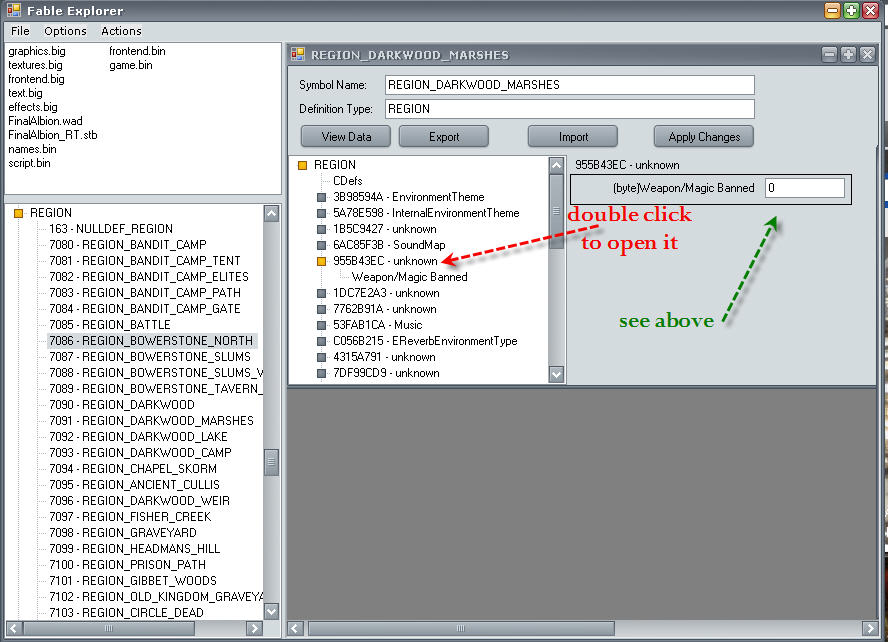The height and width of the screenshot is (642, 888).
Task: Collapse the REGION list in the left panel
Action: (18, 213)
